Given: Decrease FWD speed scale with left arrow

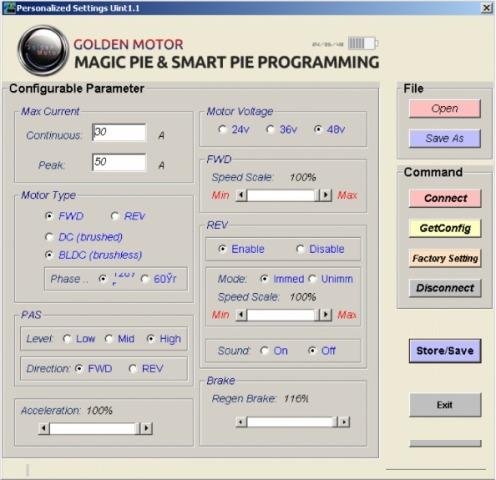Looking at the screenshot, I should tap(241, 195).
